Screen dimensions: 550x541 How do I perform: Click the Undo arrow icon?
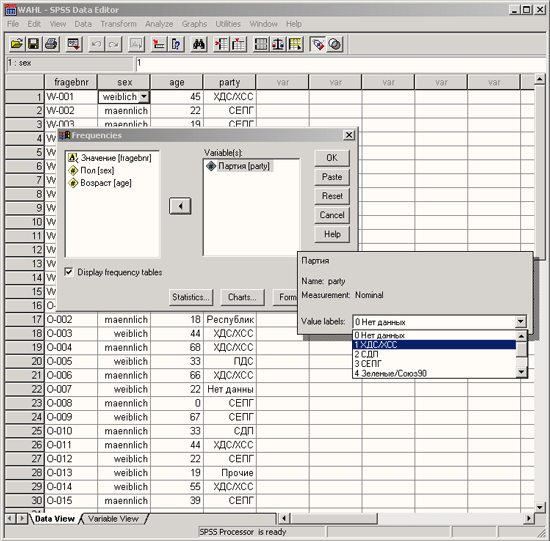pyautogui.click(x=96, y=44)
